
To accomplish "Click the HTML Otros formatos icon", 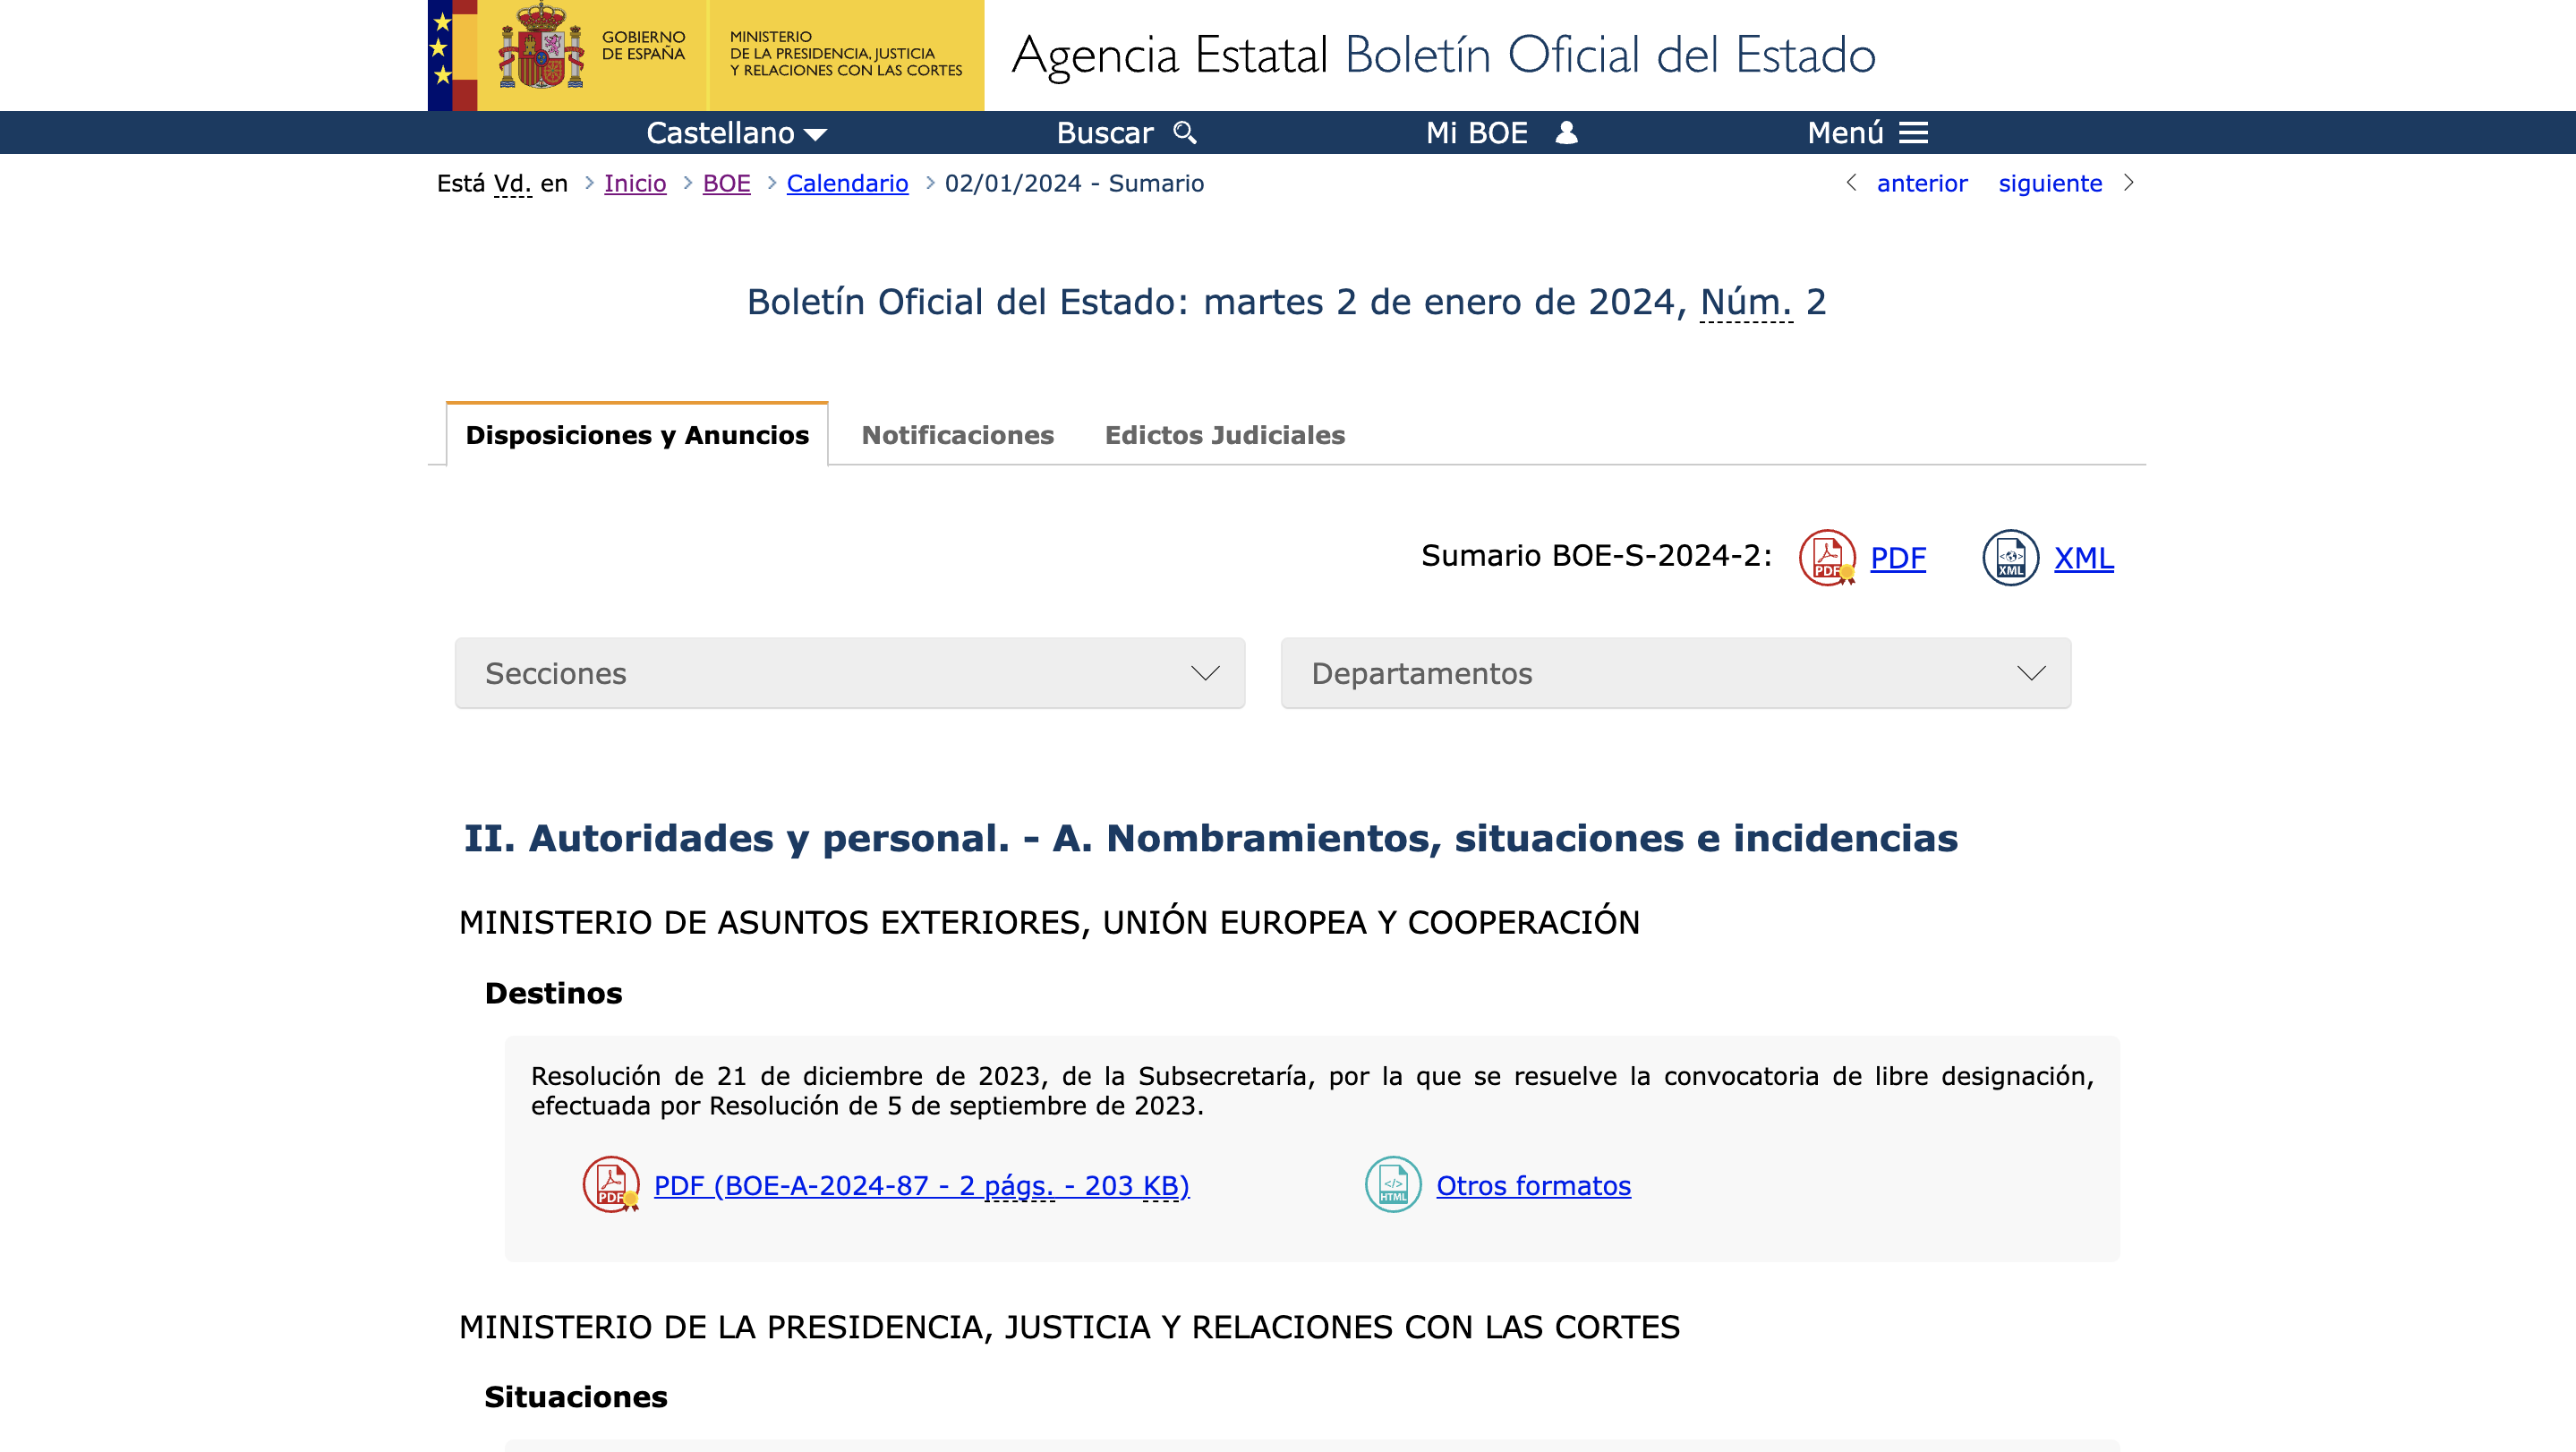I will tap(1393, 1185).
